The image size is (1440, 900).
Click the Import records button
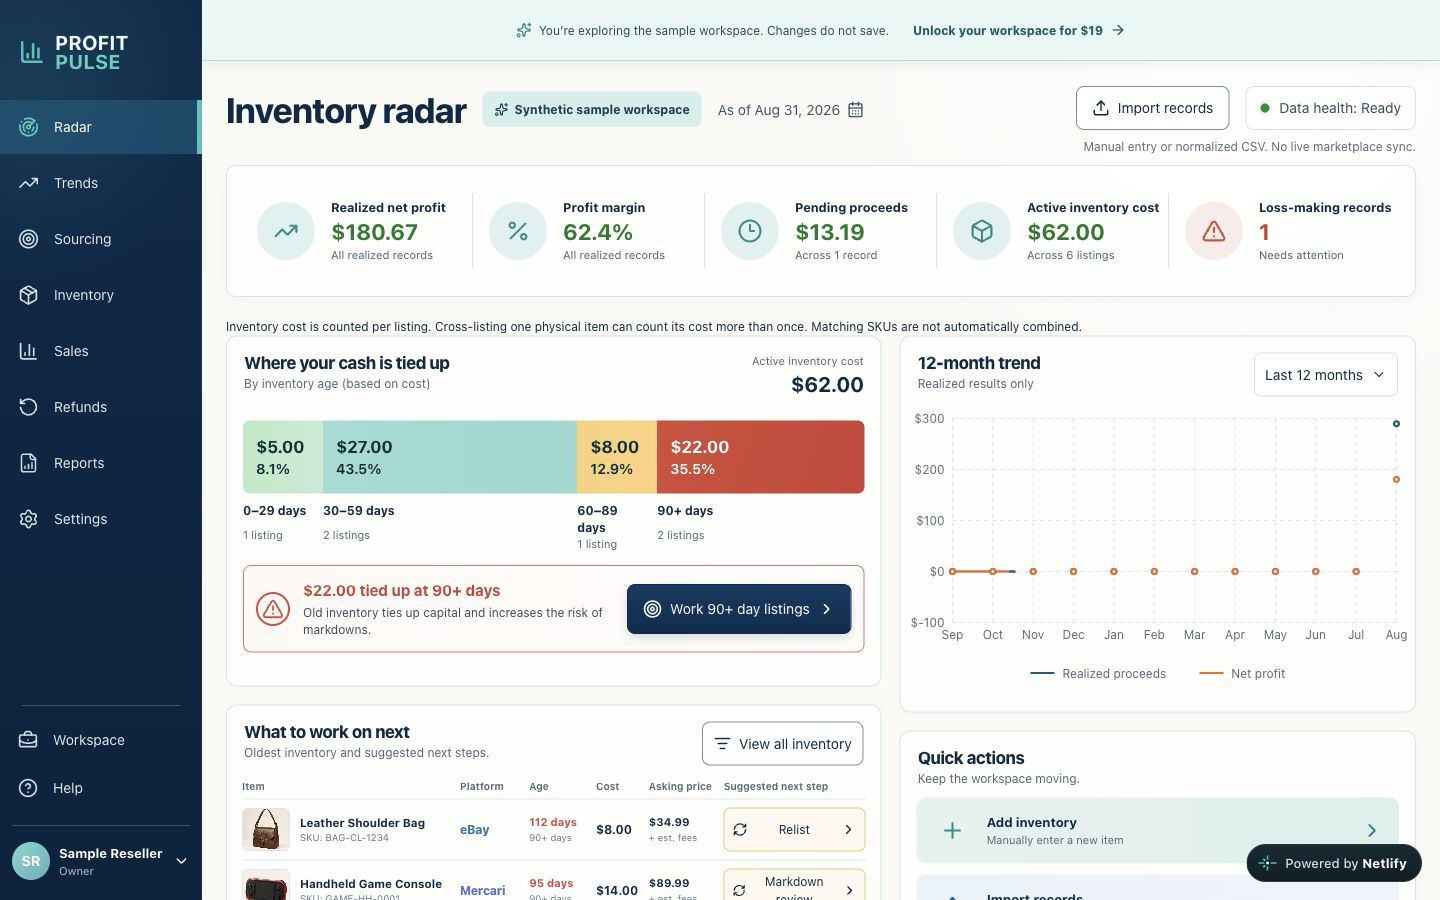[x=1152, y=108]
